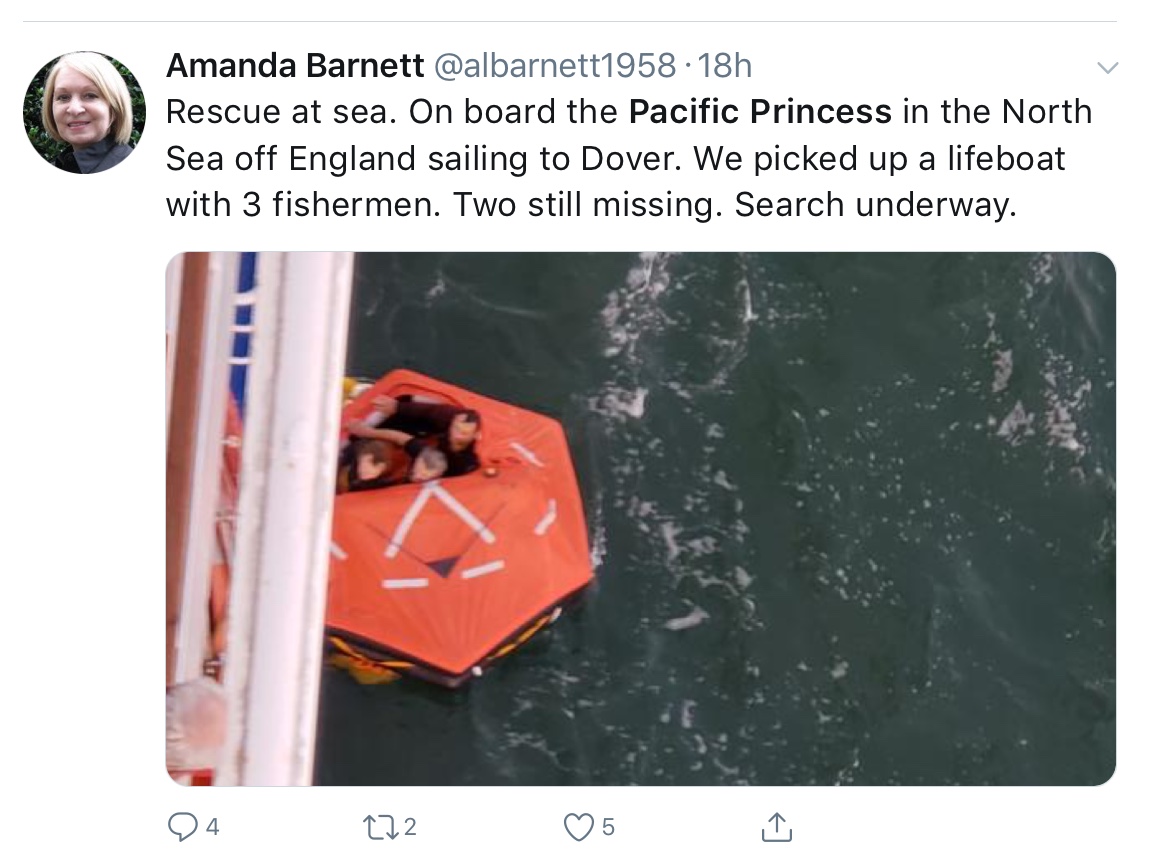Open the share tweet icon
Screen dimensions: 1154x865
click(x=776, y=826)
